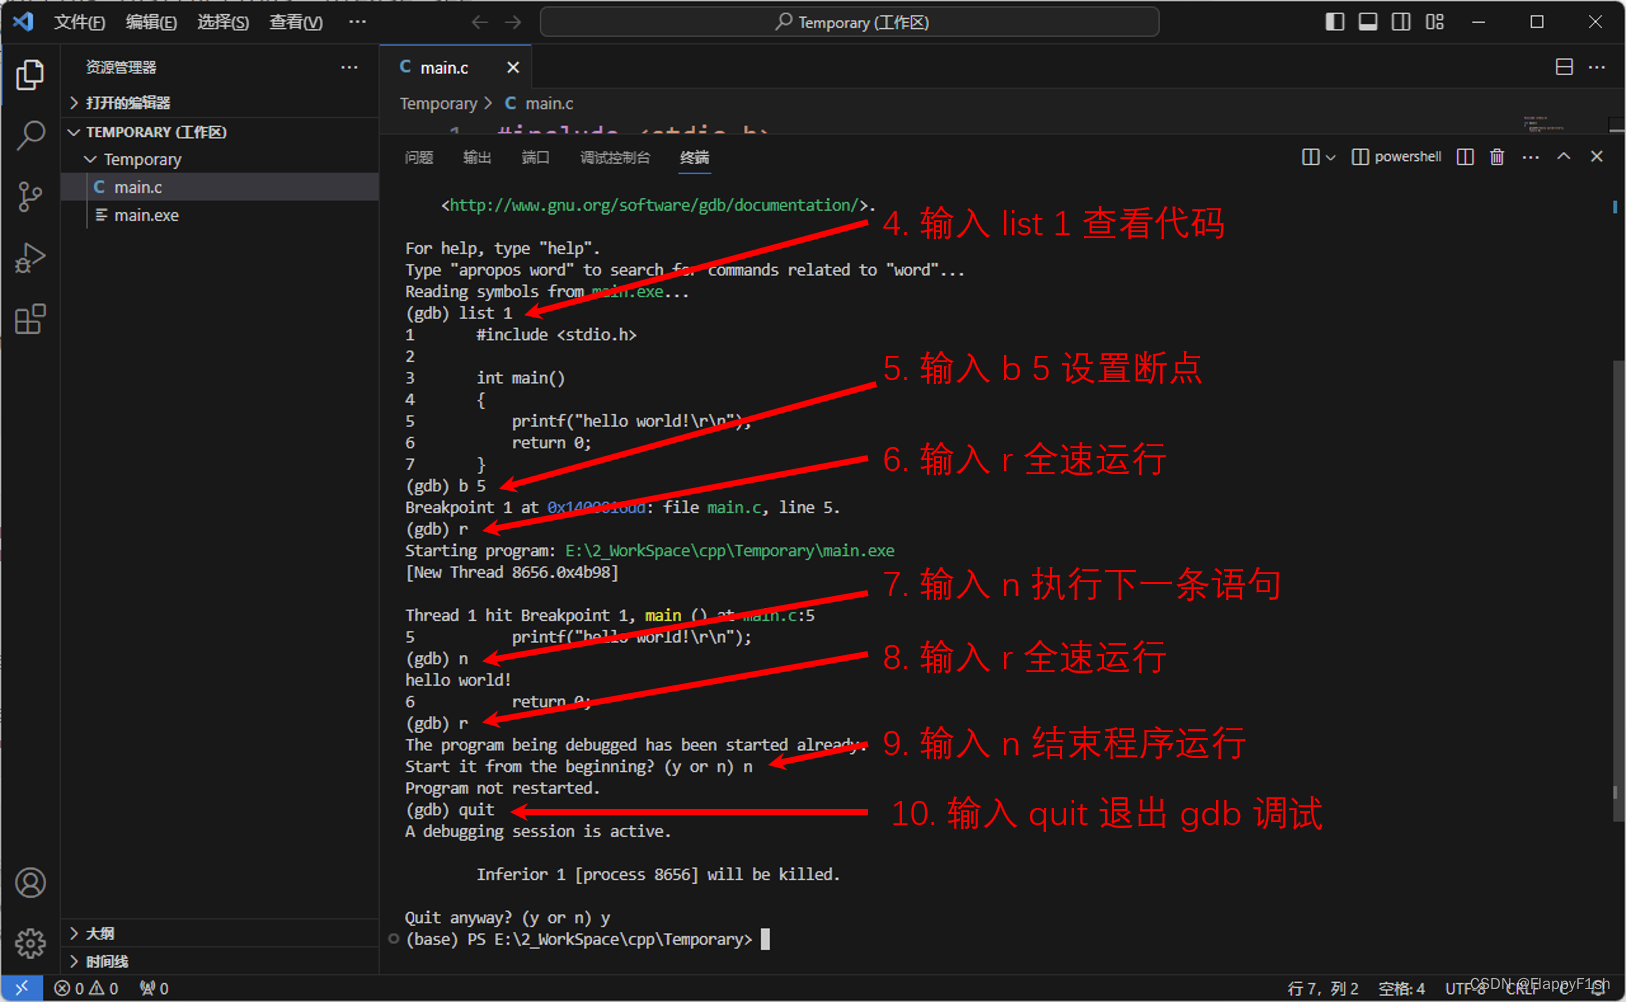Open the Manage gear settings menu

pyautogui.click(x=30, y=943)
